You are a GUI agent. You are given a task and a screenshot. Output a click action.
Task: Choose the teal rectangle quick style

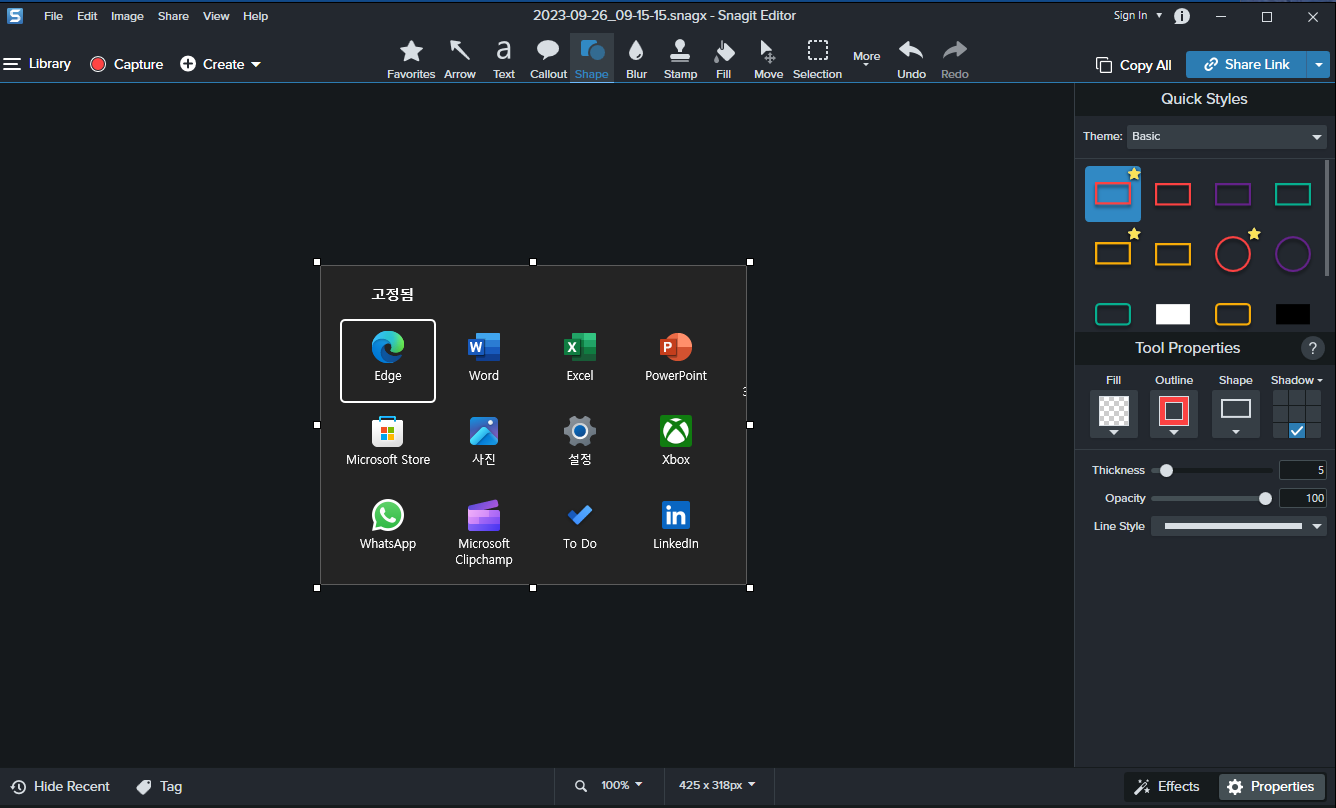click(x=1293, y=194)
